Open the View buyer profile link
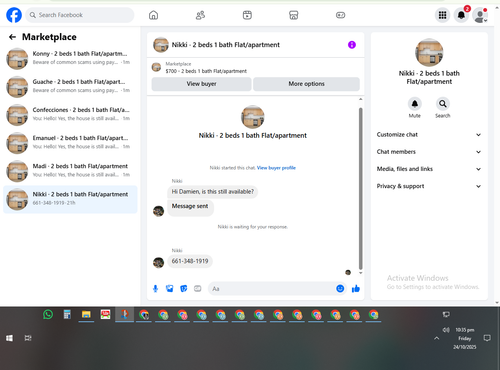Screen dimensions: 500x370 276,168
